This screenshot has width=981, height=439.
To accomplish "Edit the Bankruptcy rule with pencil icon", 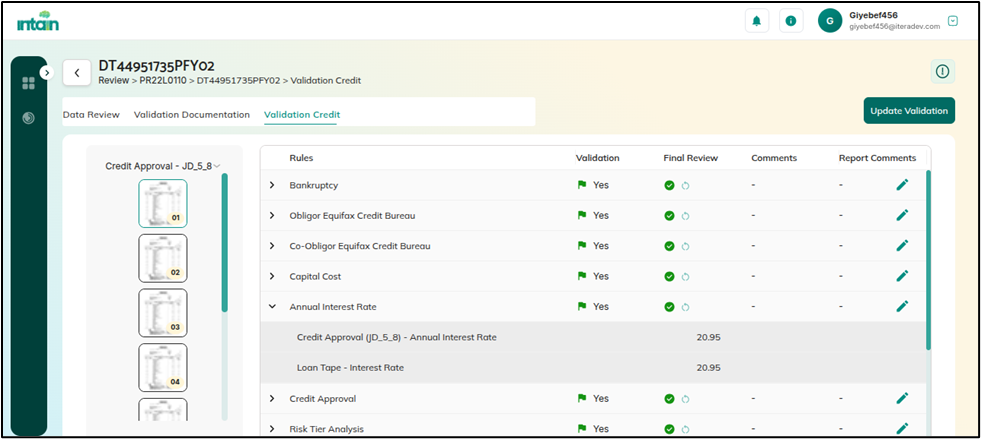I will (902, 185).
